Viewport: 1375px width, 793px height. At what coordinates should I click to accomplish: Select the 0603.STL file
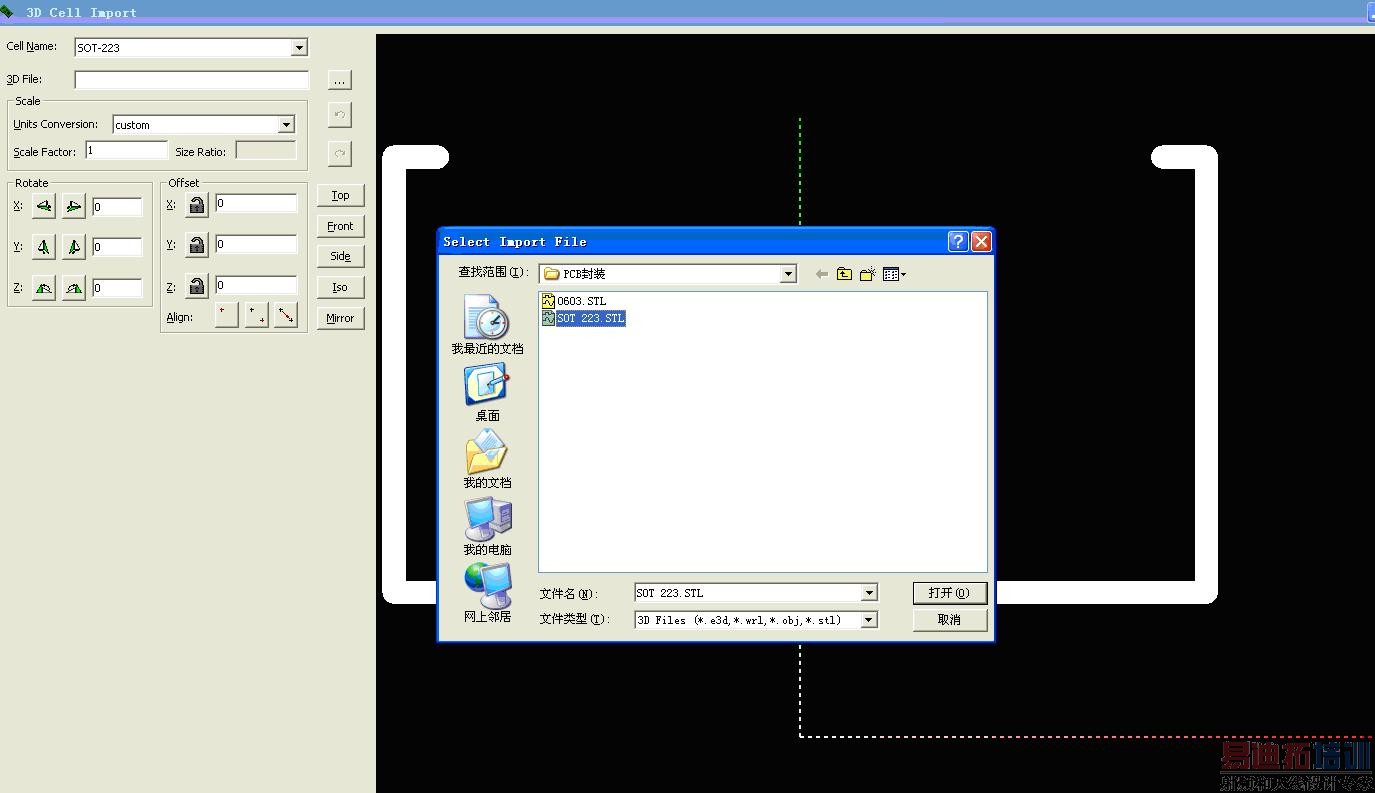tap(574, 301)
